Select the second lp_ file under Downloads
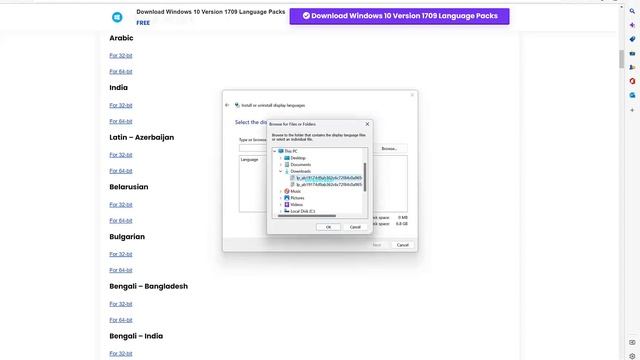640x360 pixels. (329, 184)
